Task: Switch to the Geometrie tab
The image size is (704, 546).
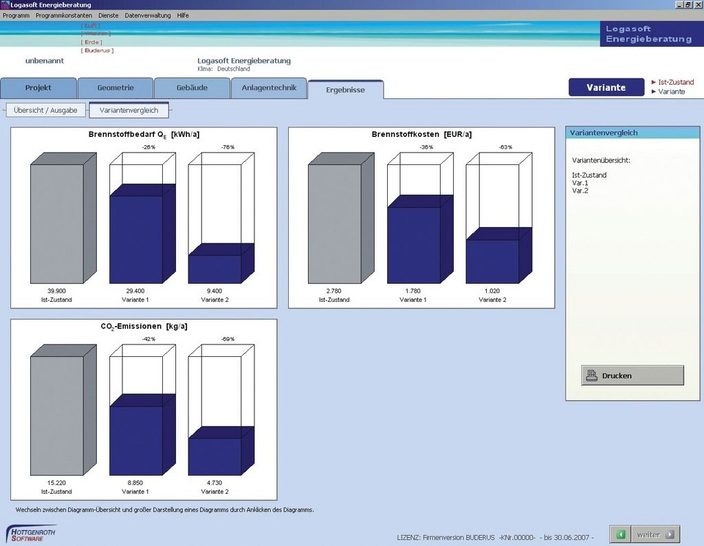Action: [115, 88]
